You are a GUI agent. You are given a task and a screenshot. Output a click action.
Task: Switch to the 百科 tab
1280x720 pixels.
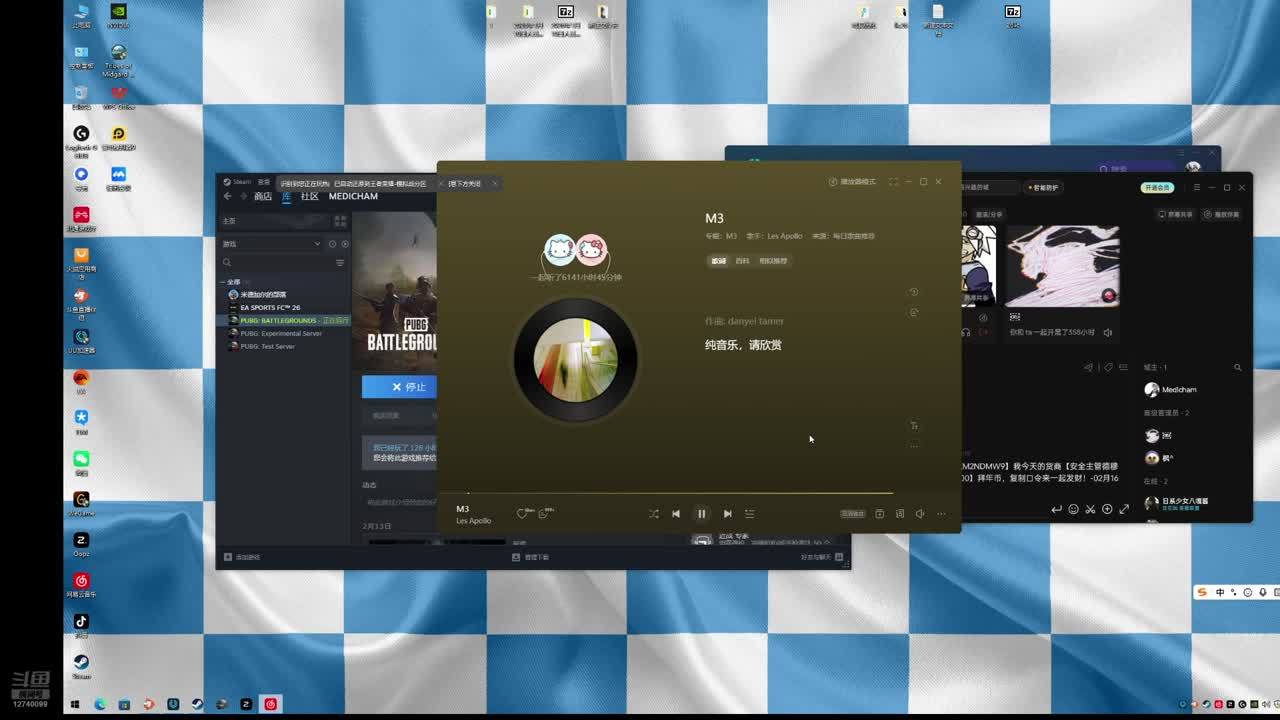click(x=742, y=261)
